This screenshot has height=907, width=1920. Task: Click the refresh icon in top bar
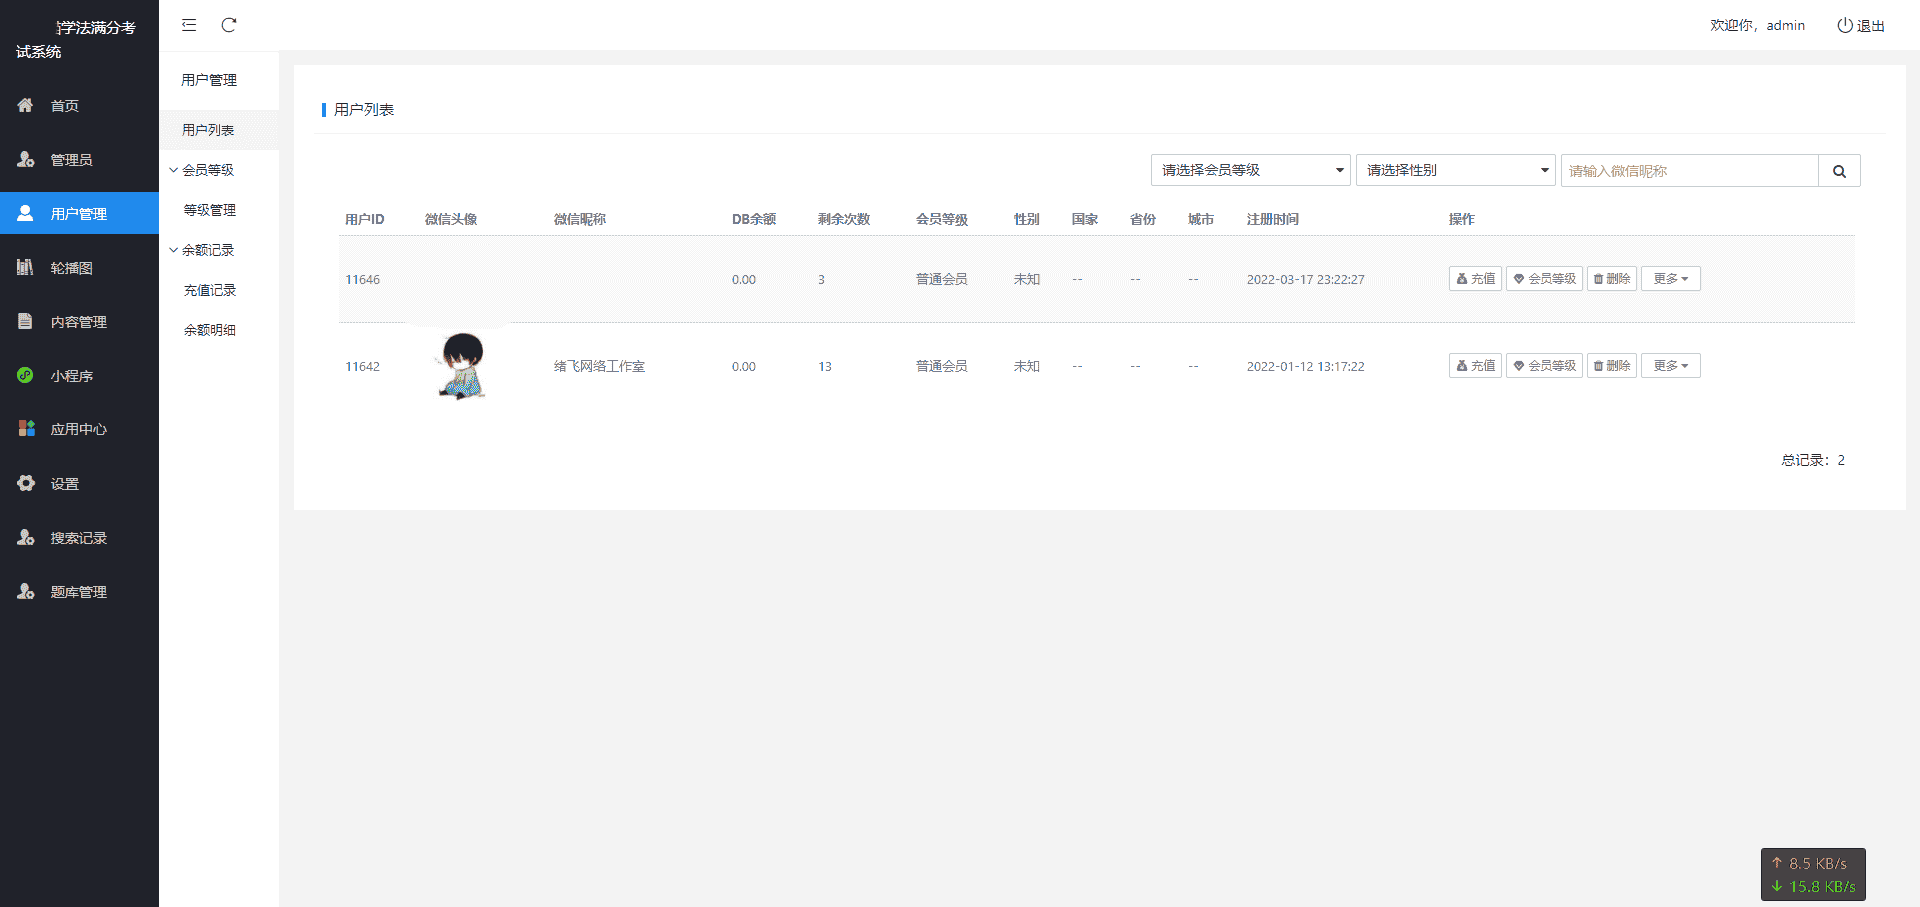tap(229, 25)
